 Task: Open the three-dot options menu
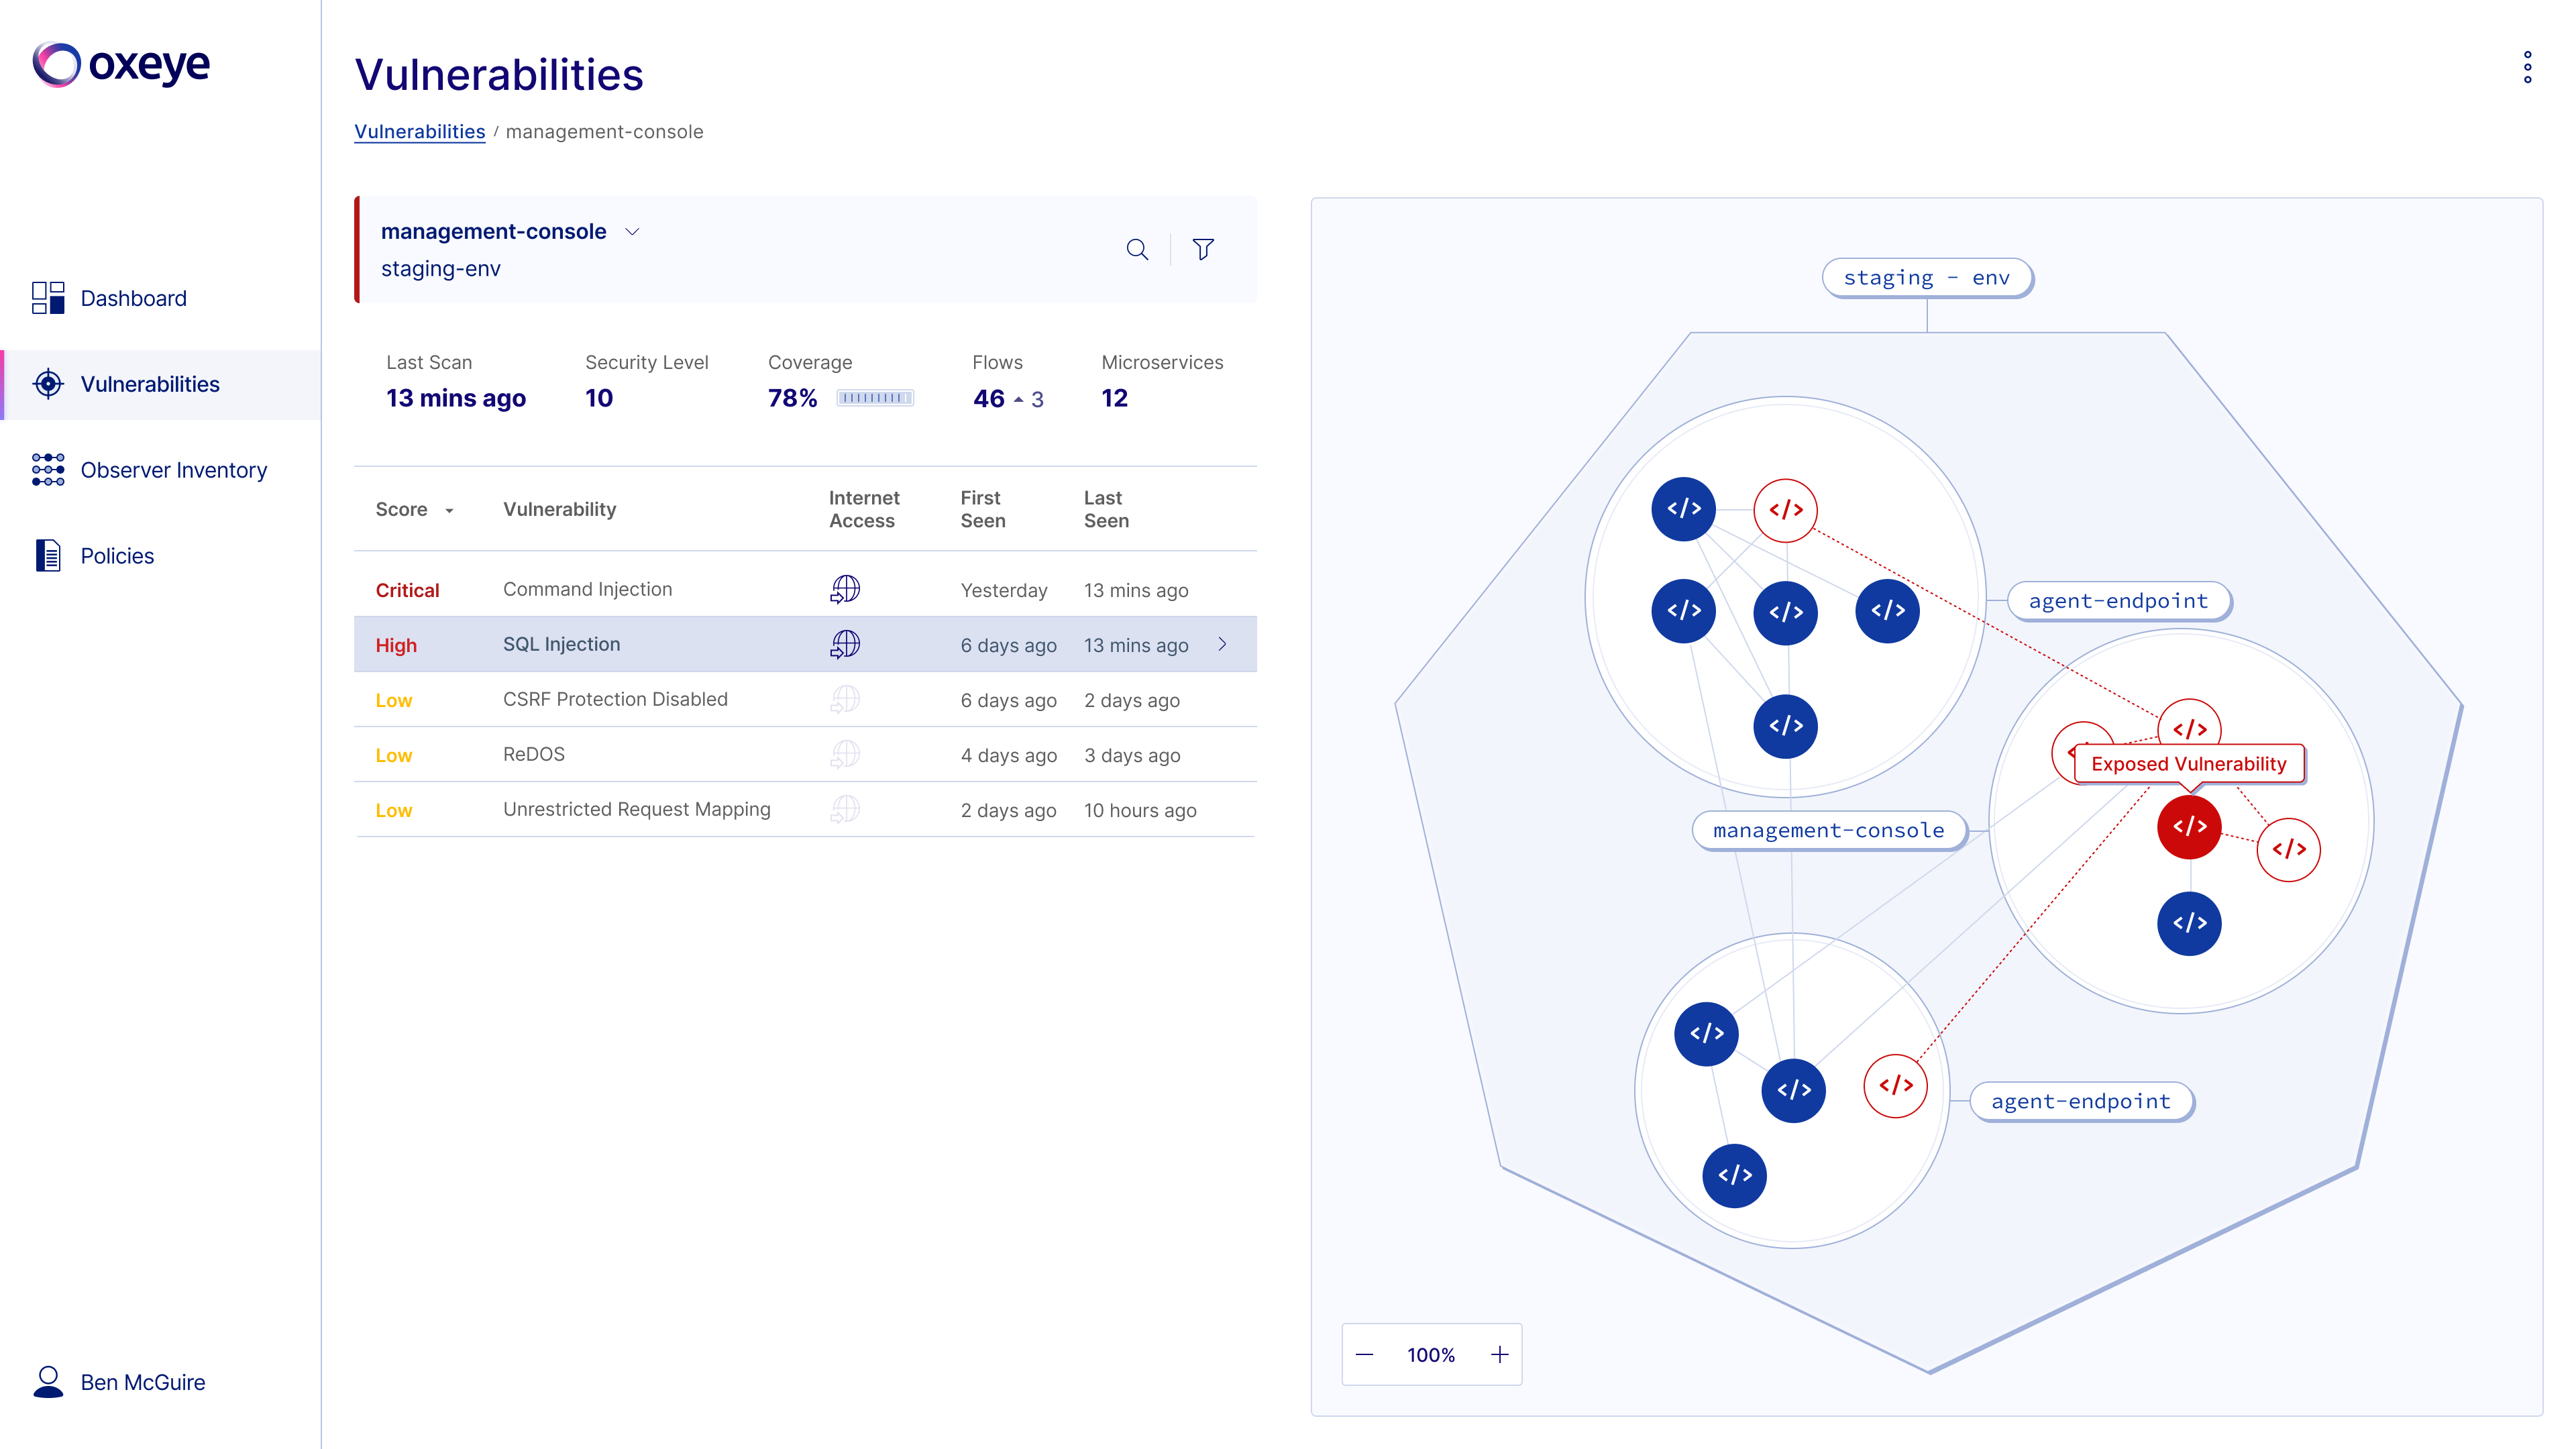click(2527, 67)
